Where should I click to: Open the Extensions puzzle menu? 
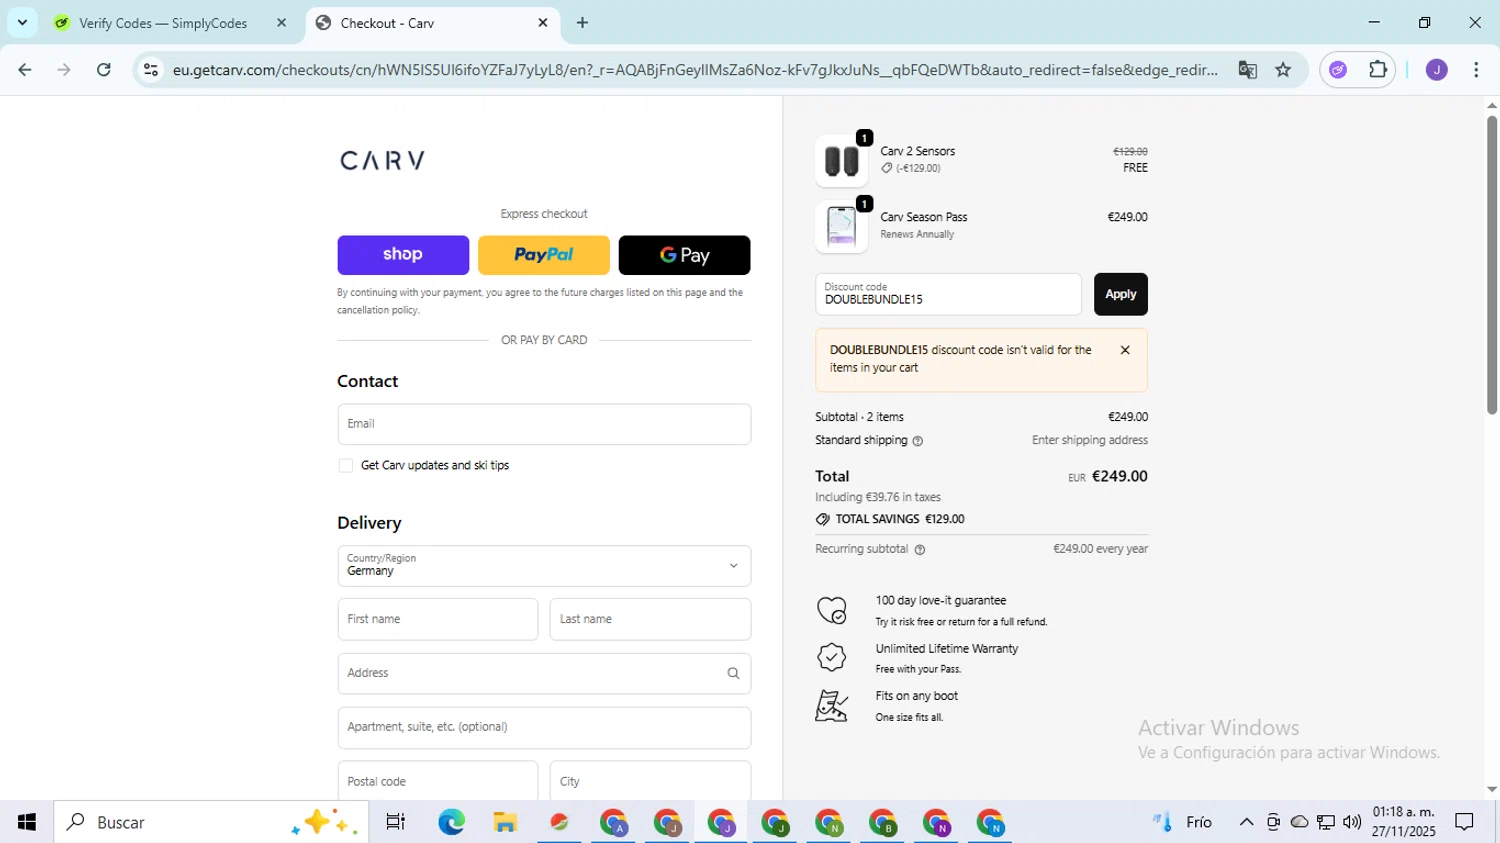click(1378, 70)
